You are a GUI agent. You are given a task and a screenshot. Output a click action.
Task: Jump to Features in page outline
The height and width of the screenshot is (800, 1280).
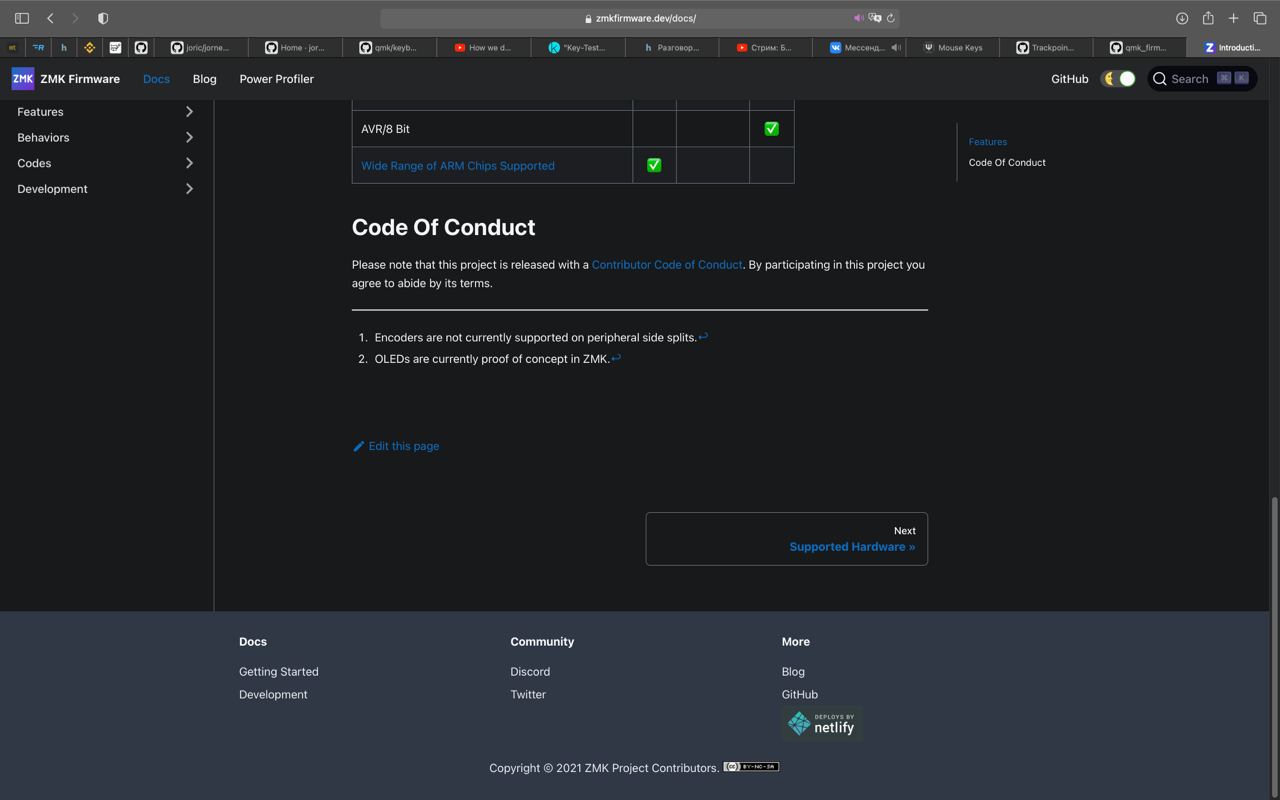pyautogui.click(x=987, y=142)
